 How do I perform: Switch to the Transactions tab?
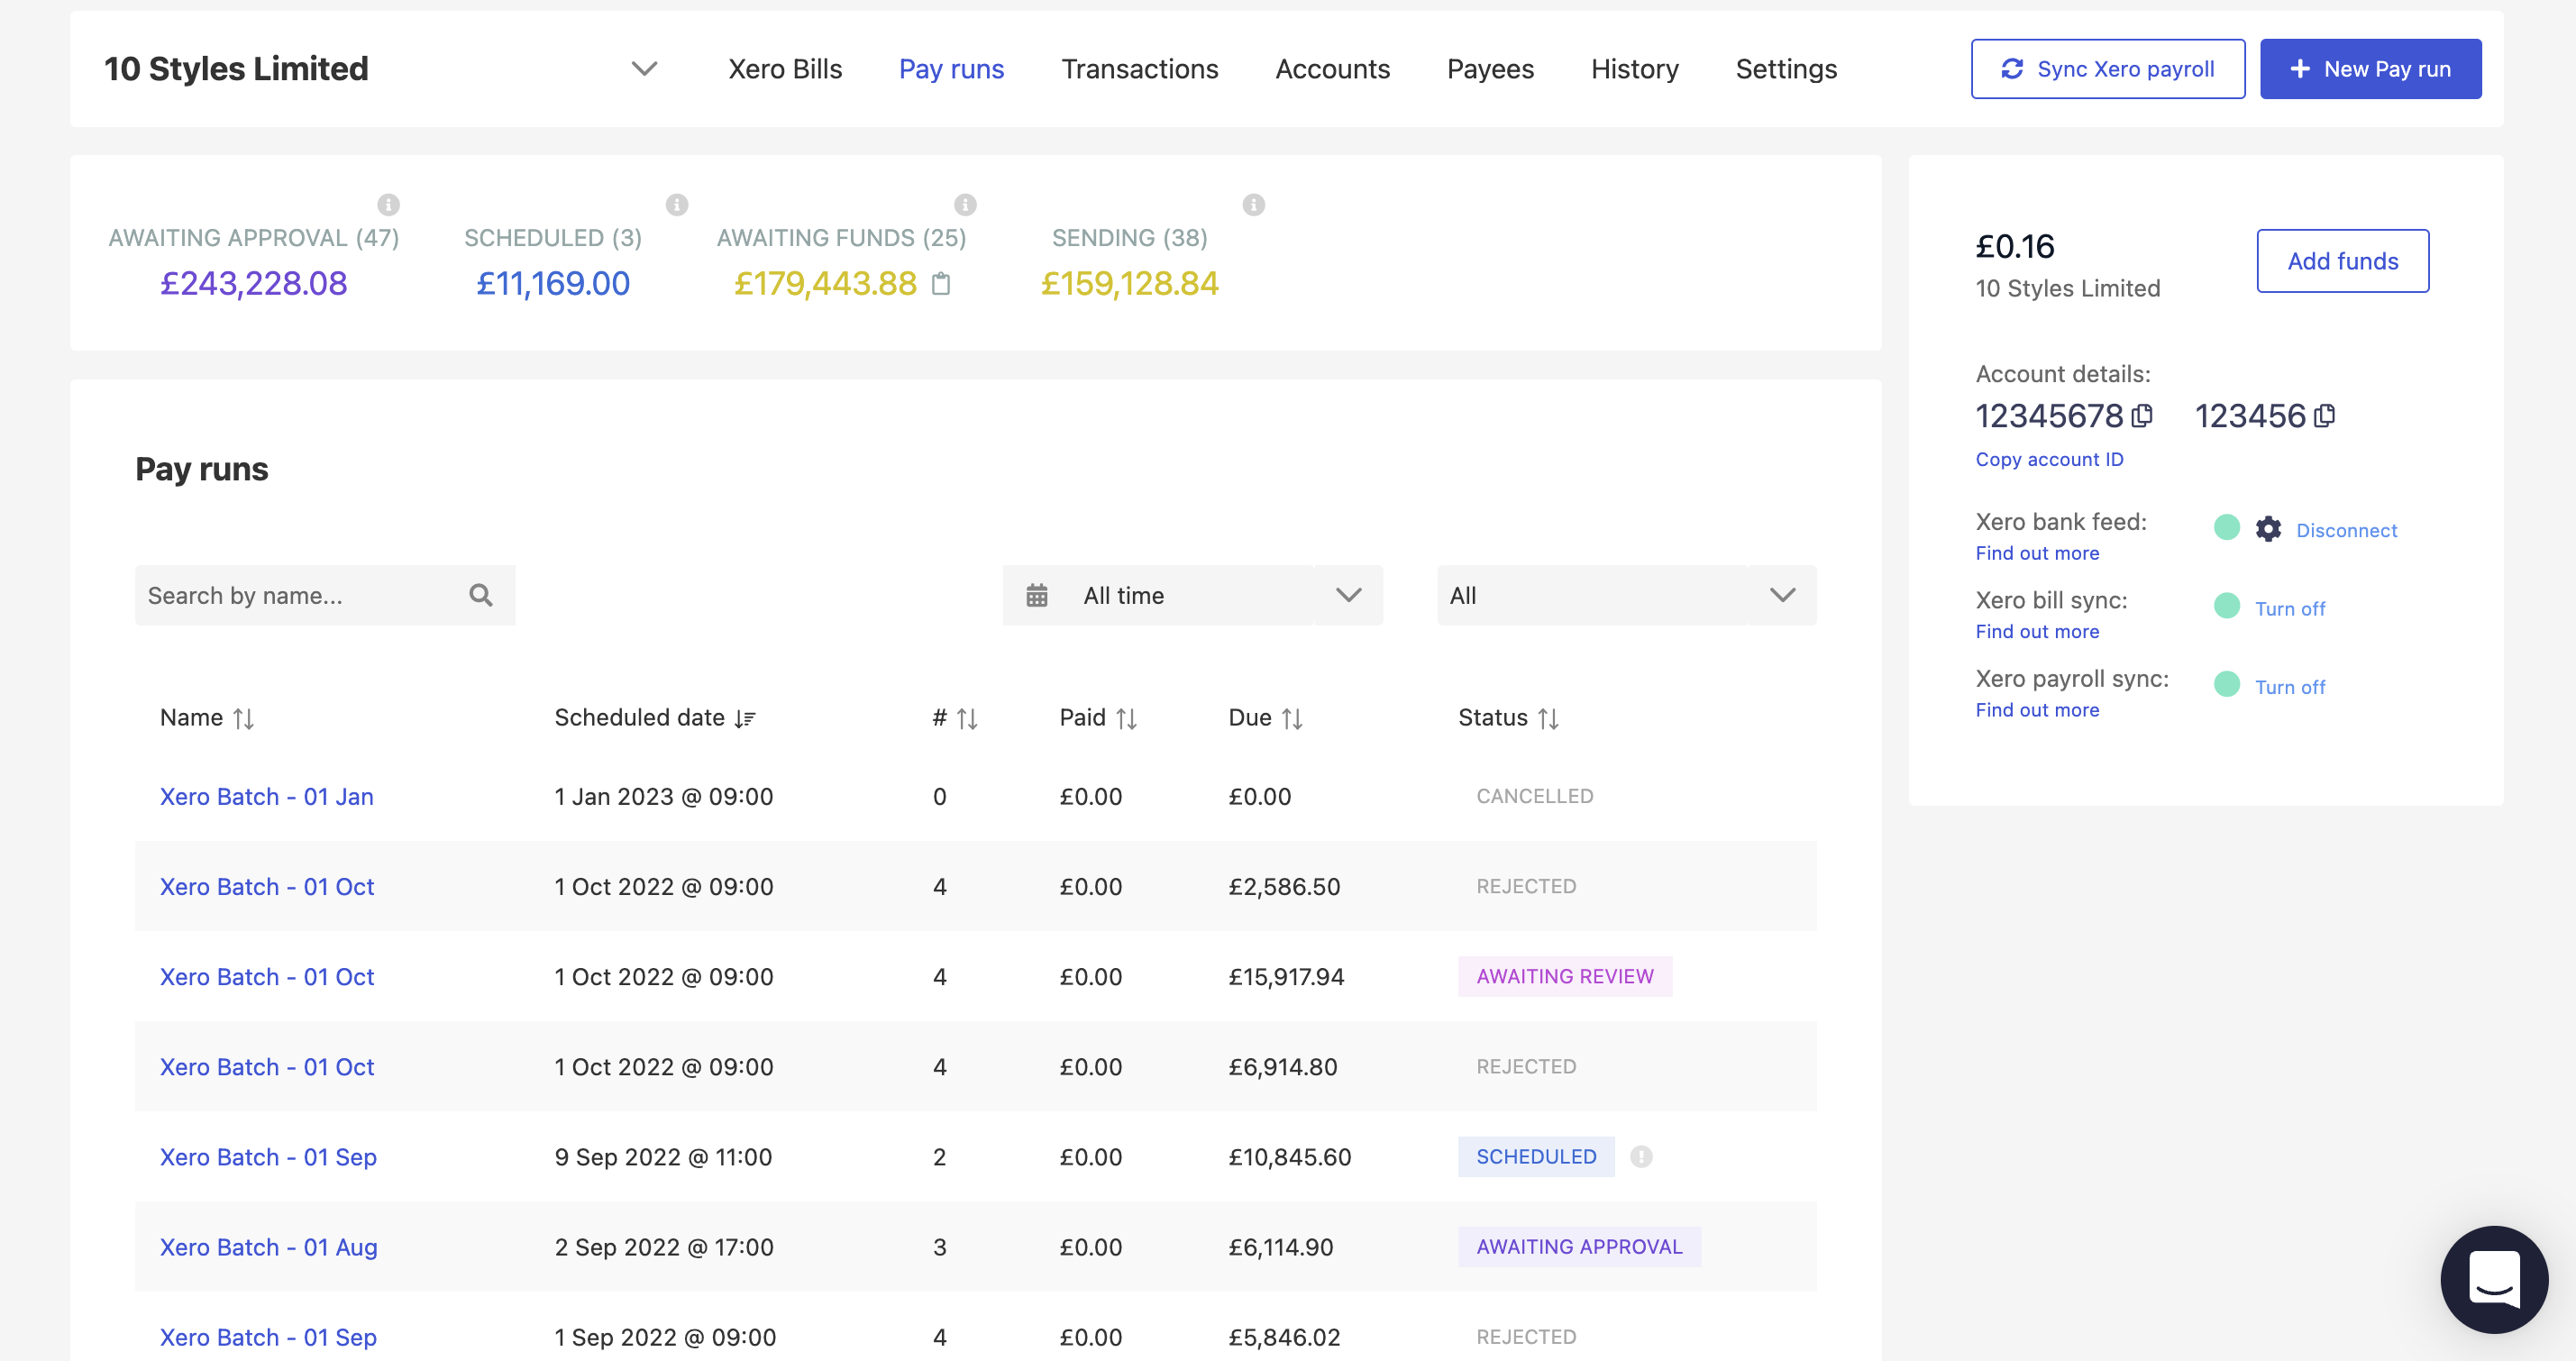(1139, 69)
